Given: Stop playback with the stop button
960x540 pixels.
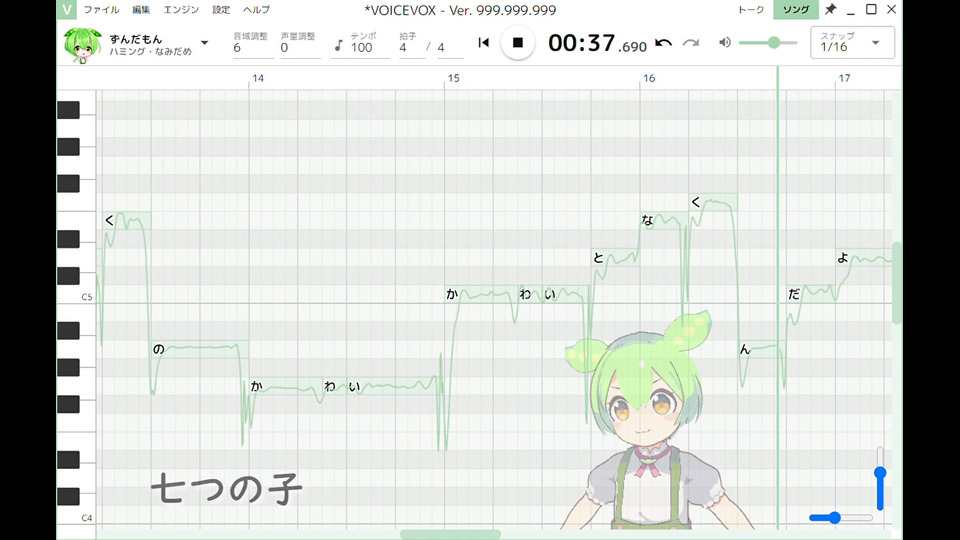Looking at the screenshot, I should click(517, 42).
